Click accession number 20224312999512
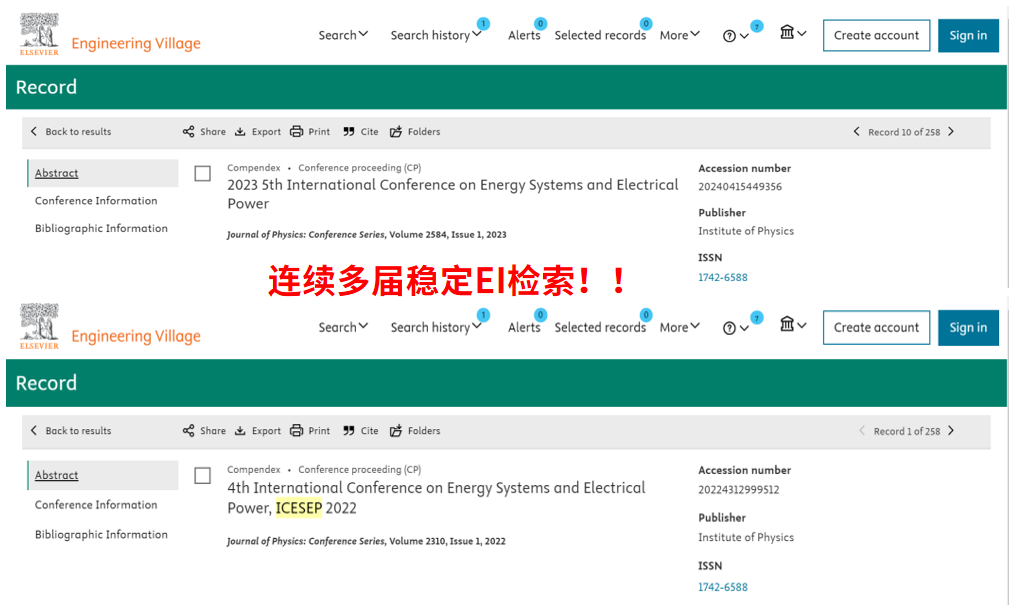This screenshot has height=614, width=1009. (x=739, y=490)
